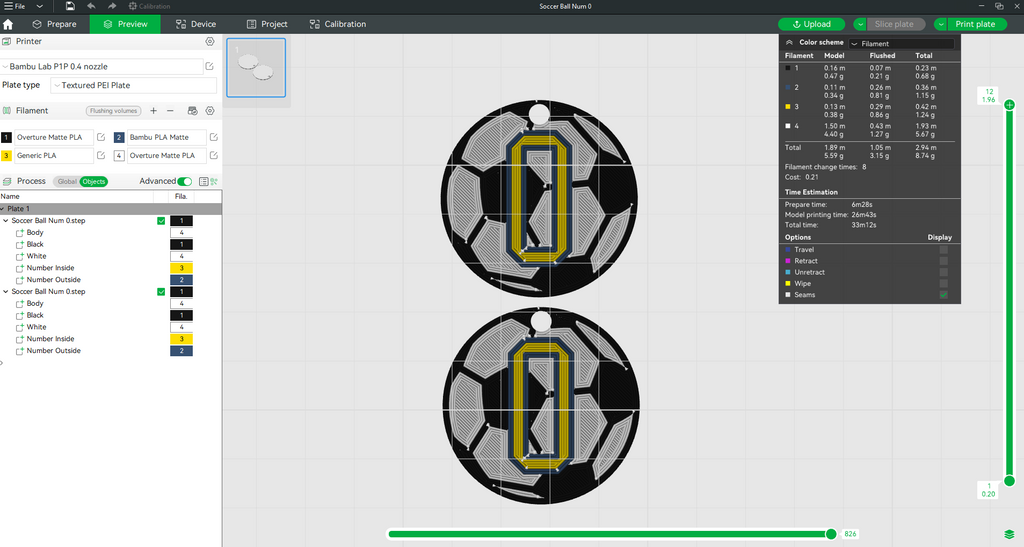Uncheck the Seams display checkbox
This screenshot has height=547, width=1024.
[944, 295]
